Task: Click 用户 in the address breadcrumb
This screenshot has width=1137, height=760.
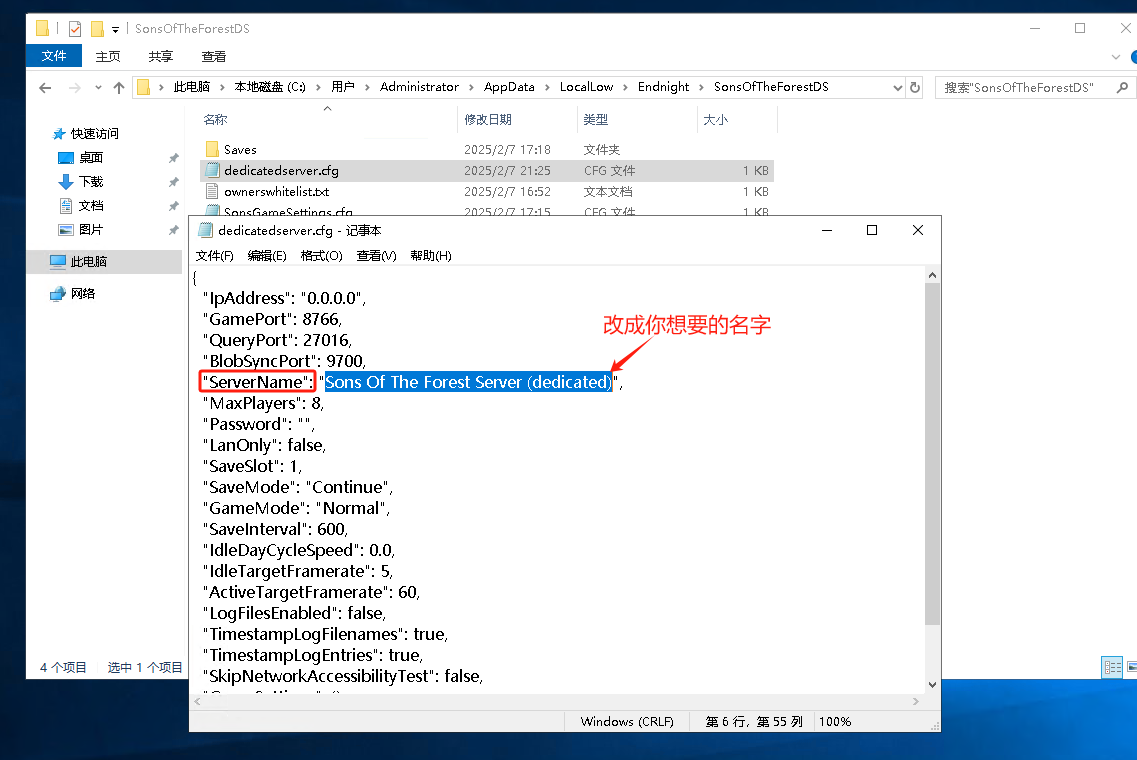Action: [343, 87]
